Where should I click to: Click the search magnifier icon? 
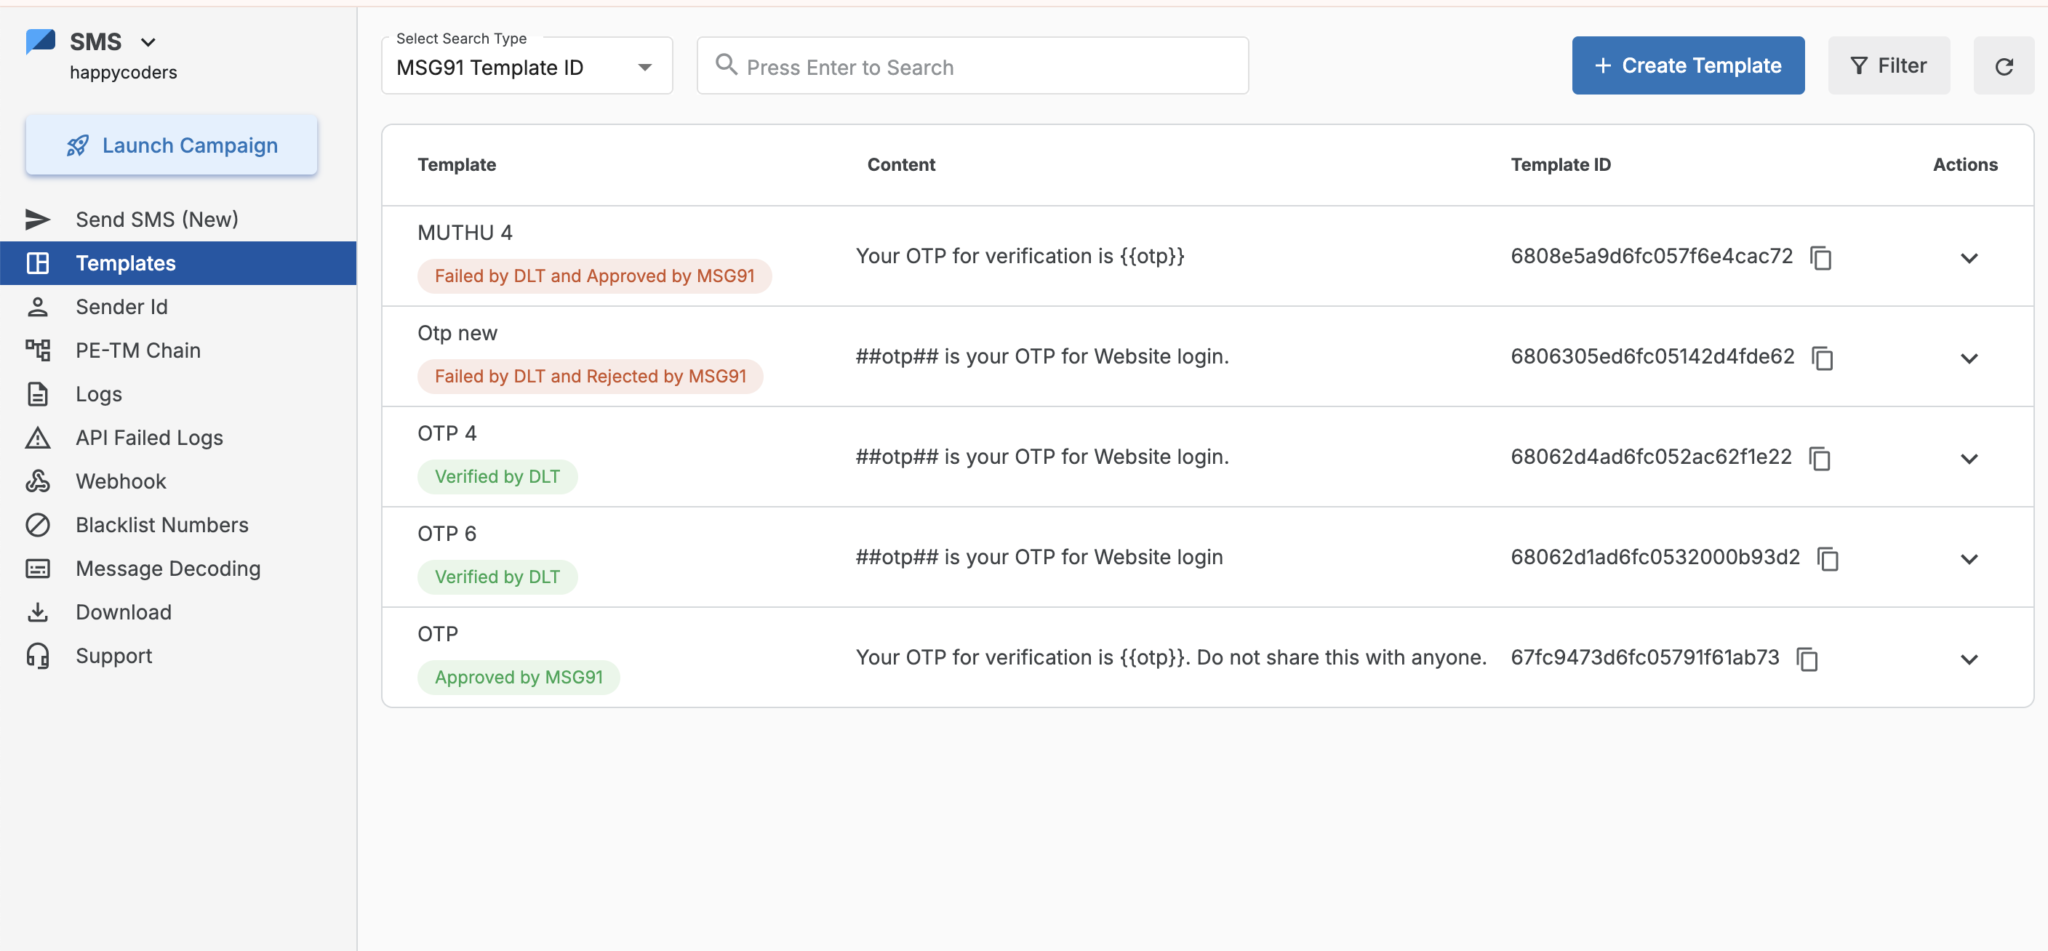[726, 65]
